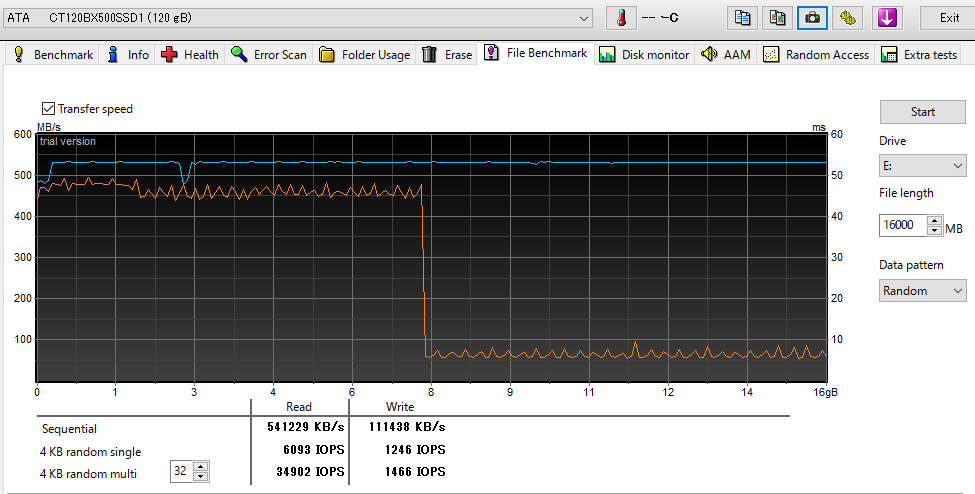The width and height of the screenshot is (975, 494).
Task: Click the File Benchmark tab icon
Action: 491,52
